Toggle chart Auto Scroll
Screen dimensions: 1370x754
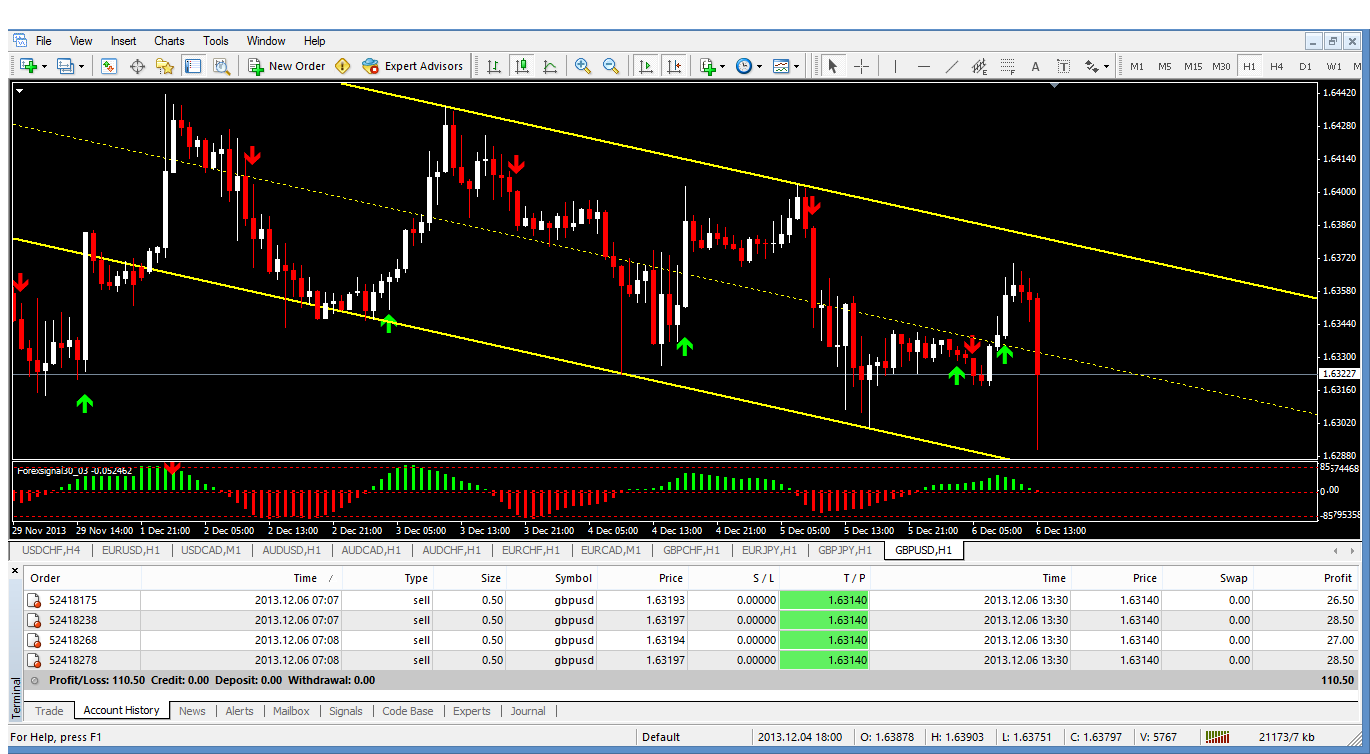646,66
